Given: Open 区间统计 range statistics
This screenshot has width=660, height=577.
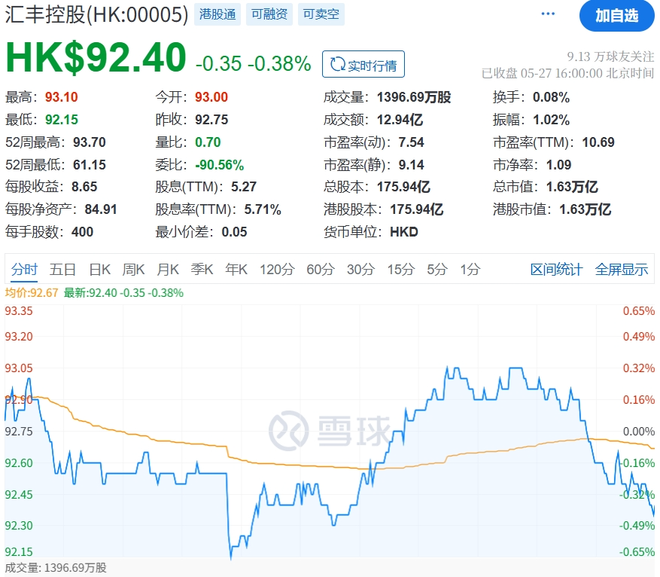Looking at the screenshot, I should [556, 269].
